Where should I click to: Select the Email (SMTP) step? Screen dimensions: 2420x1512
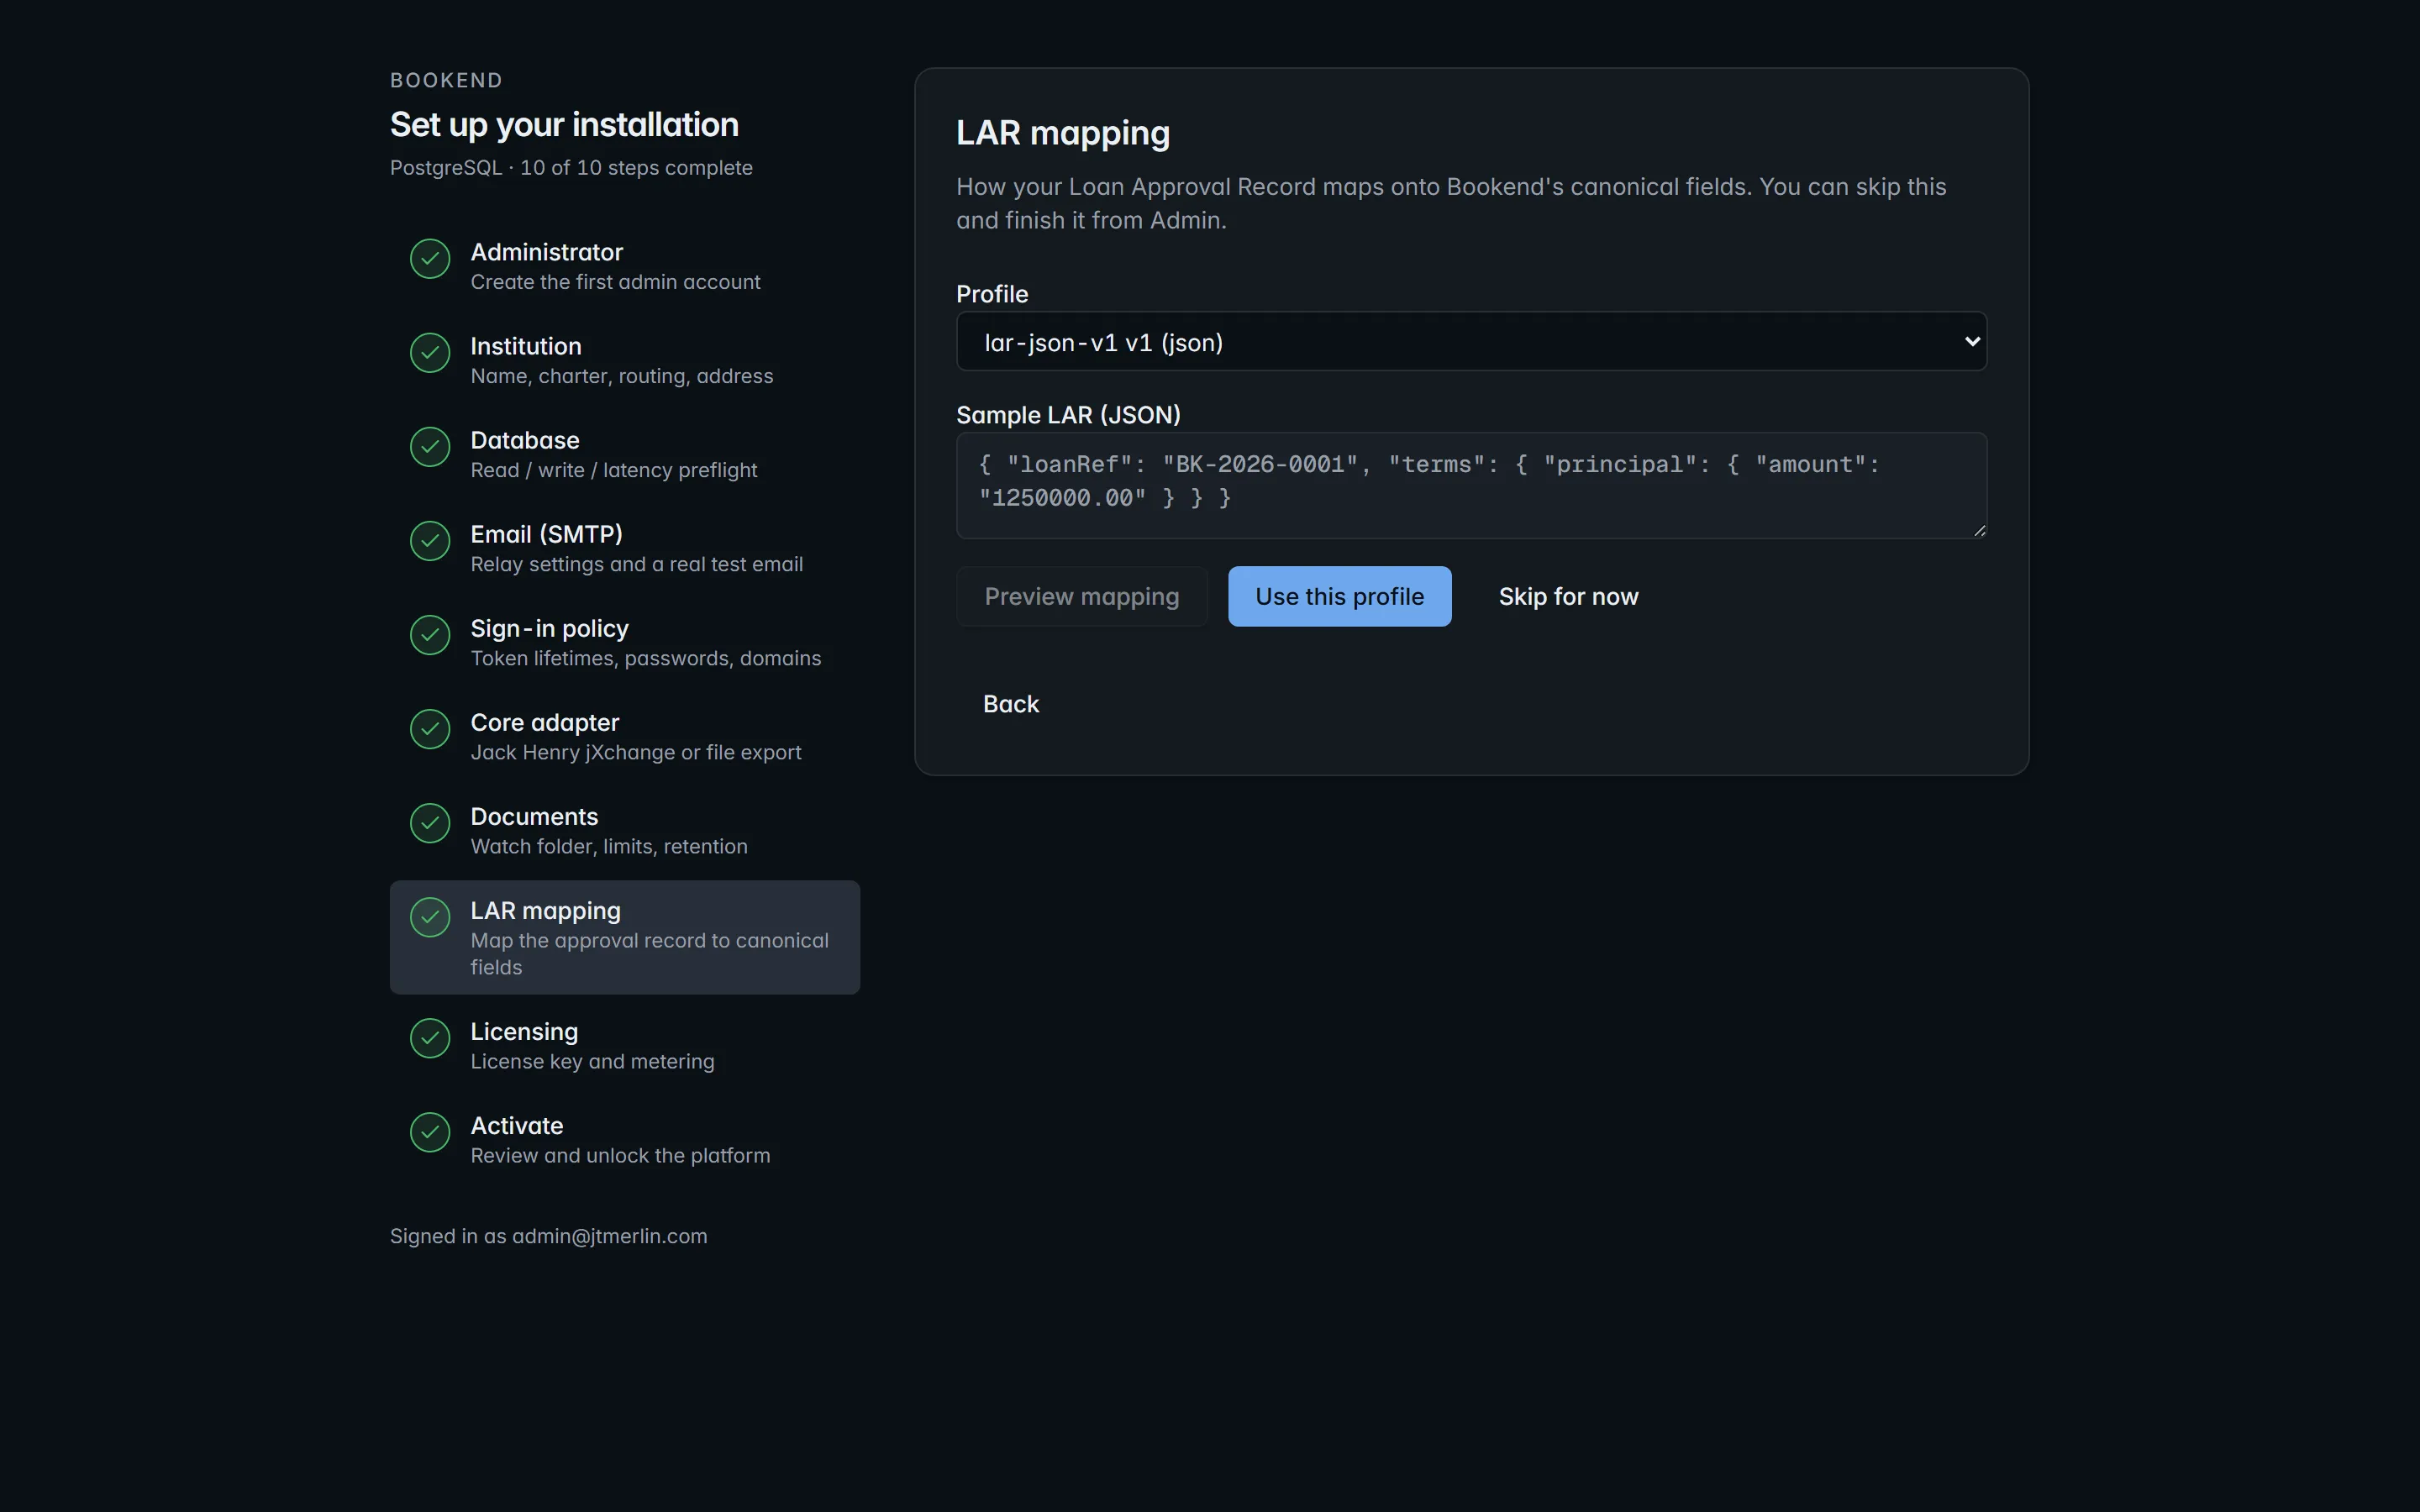(624, 549)
